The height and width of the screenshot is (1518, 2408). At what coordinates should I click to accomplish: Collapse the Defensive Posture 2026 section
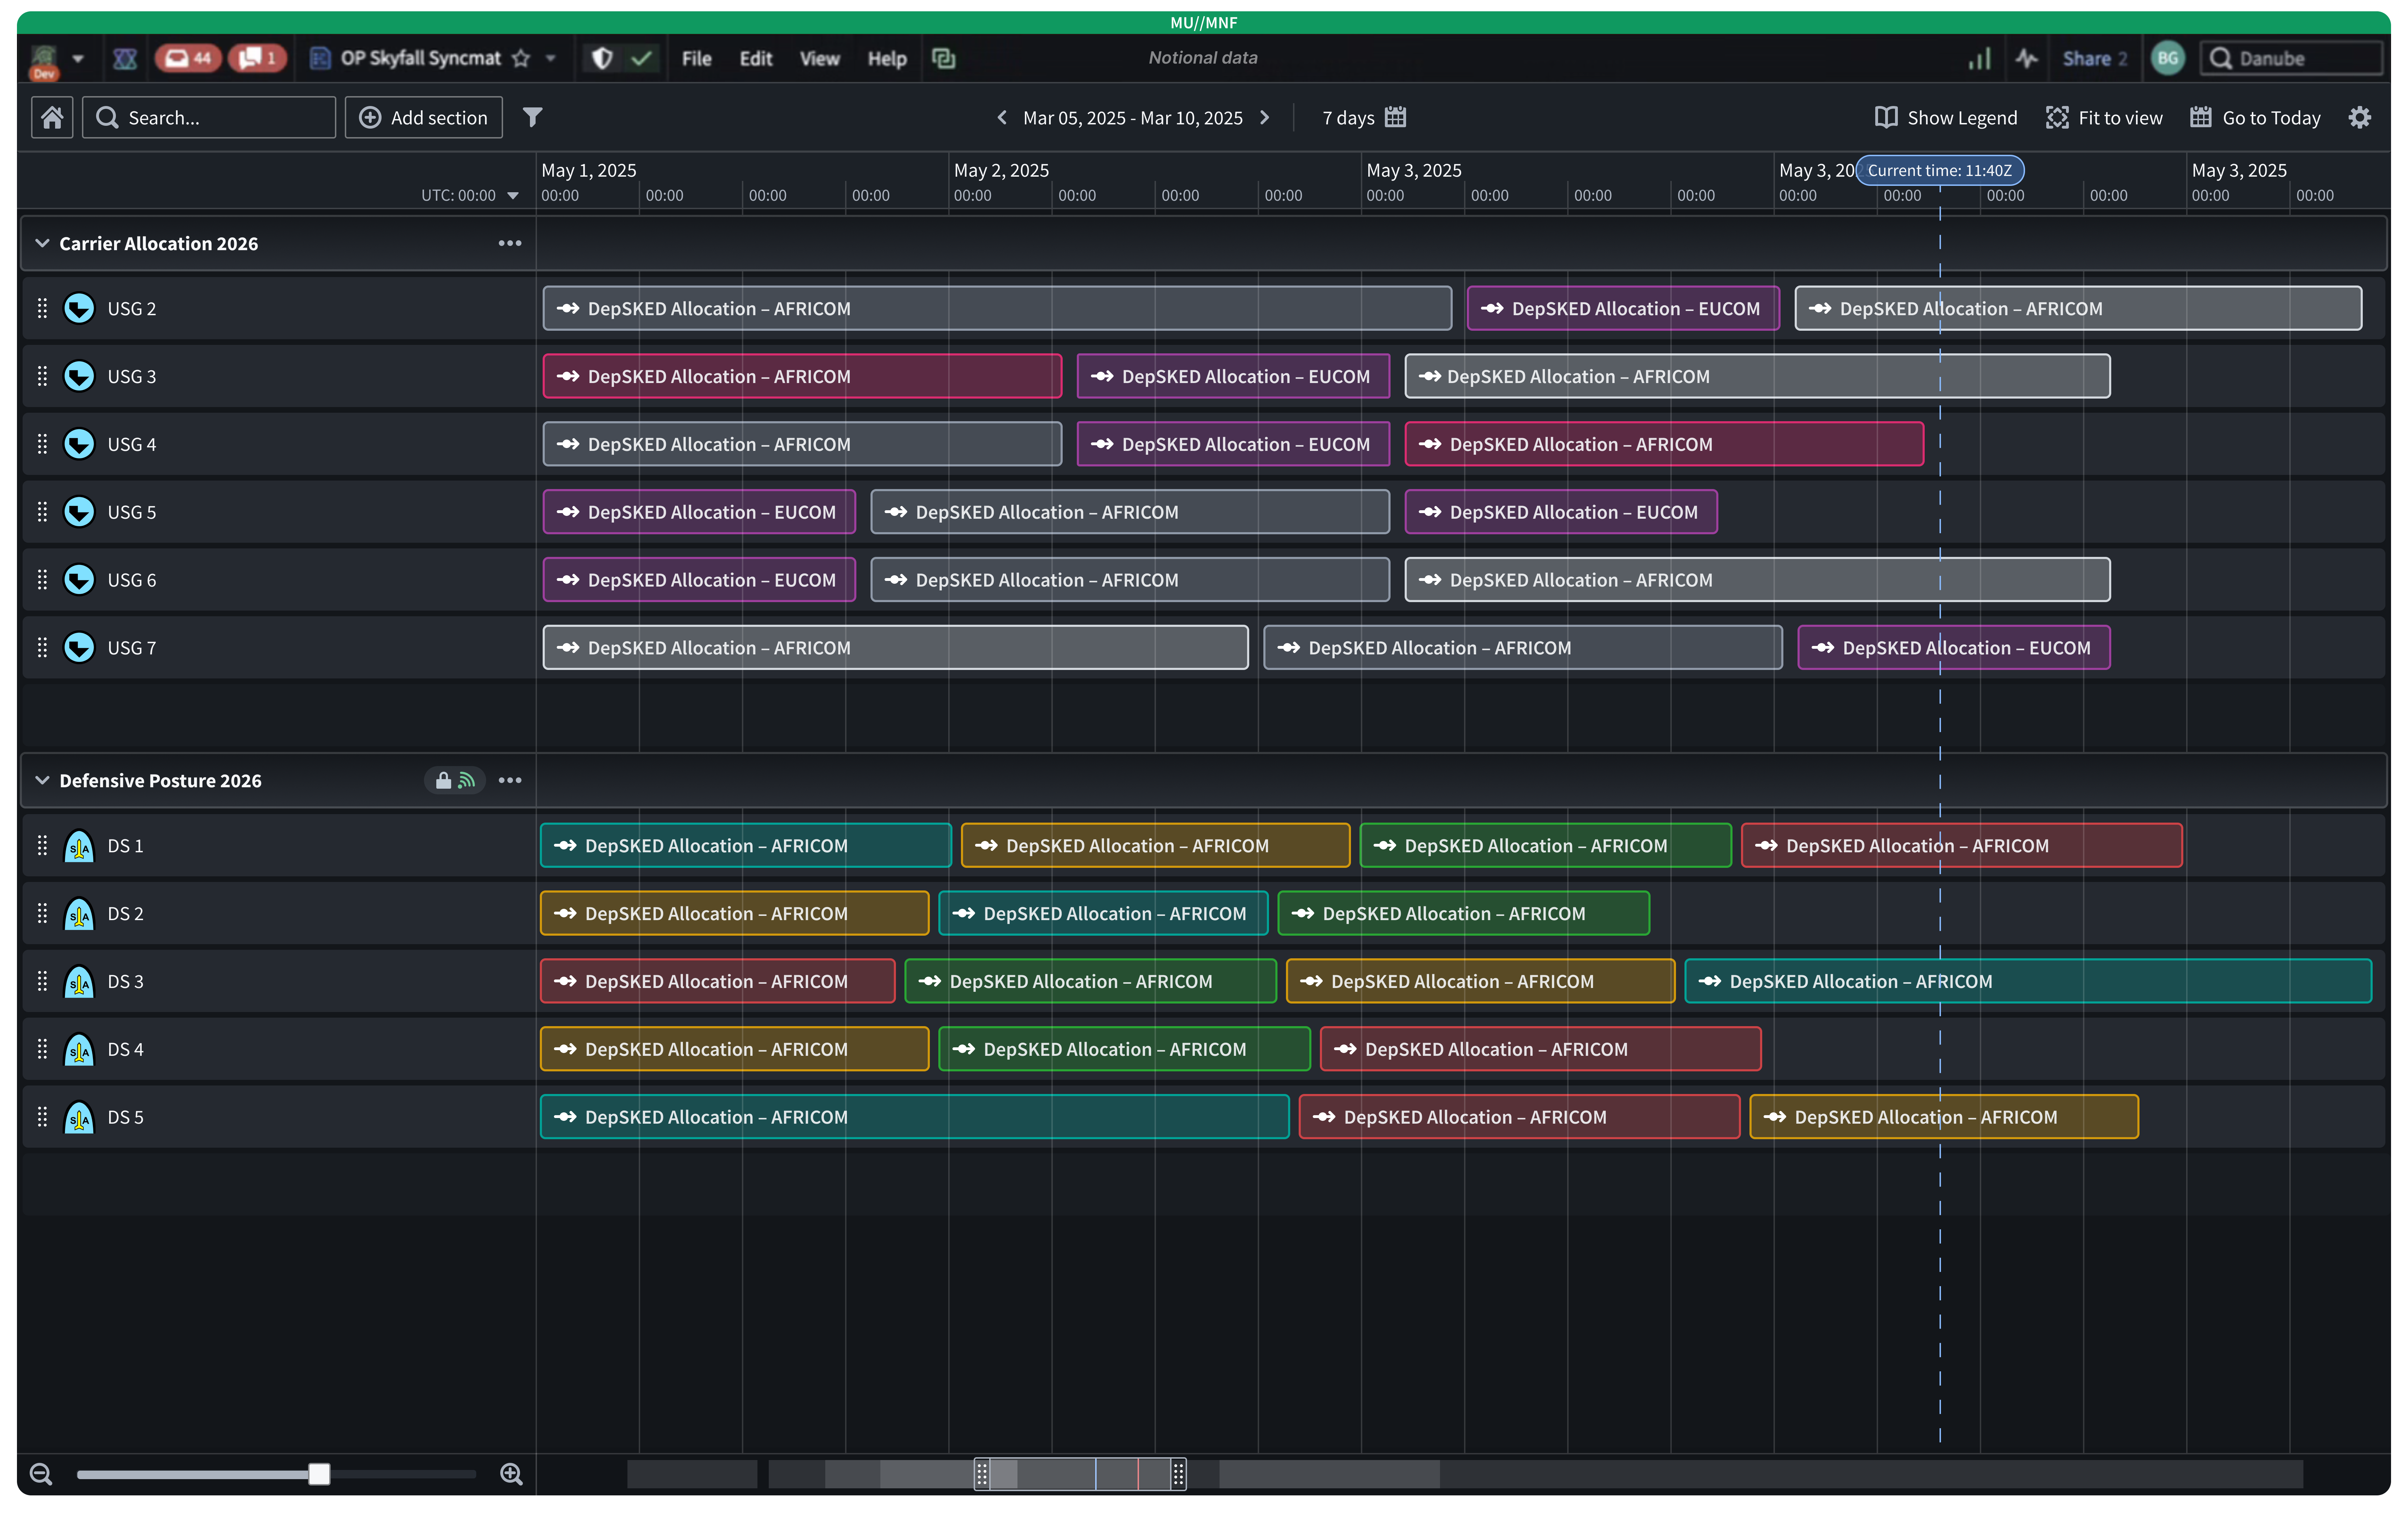(x=42, y=781)
